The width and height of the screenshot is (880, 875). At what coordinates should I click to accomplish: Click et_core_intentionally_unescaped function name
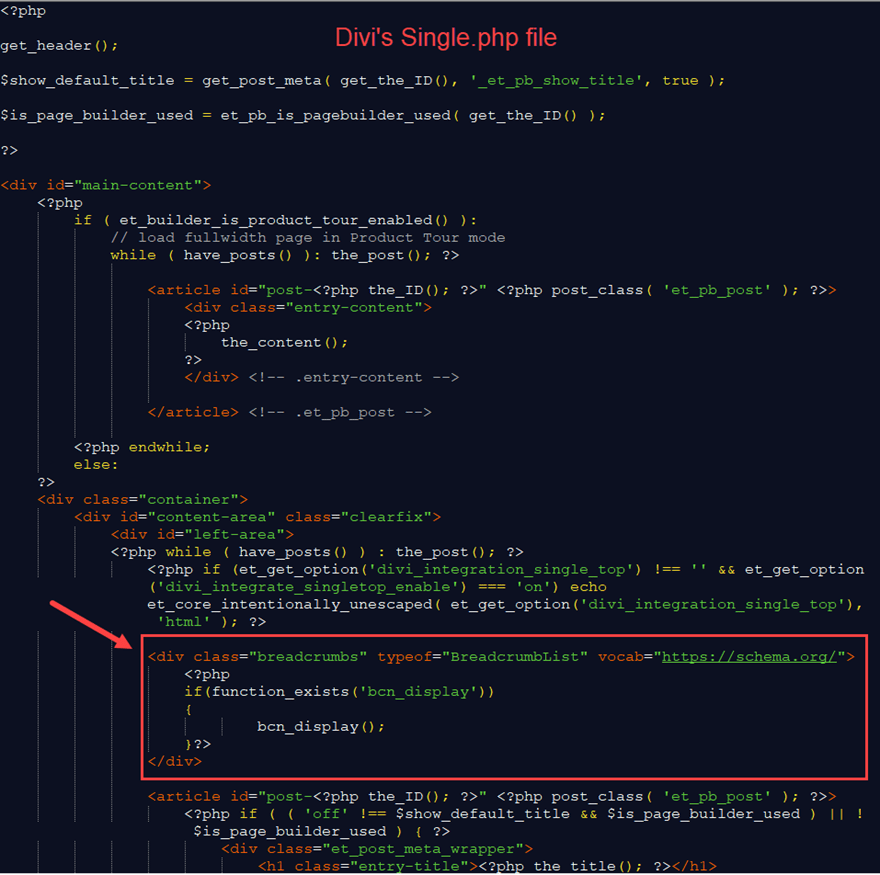coord(290,604)
